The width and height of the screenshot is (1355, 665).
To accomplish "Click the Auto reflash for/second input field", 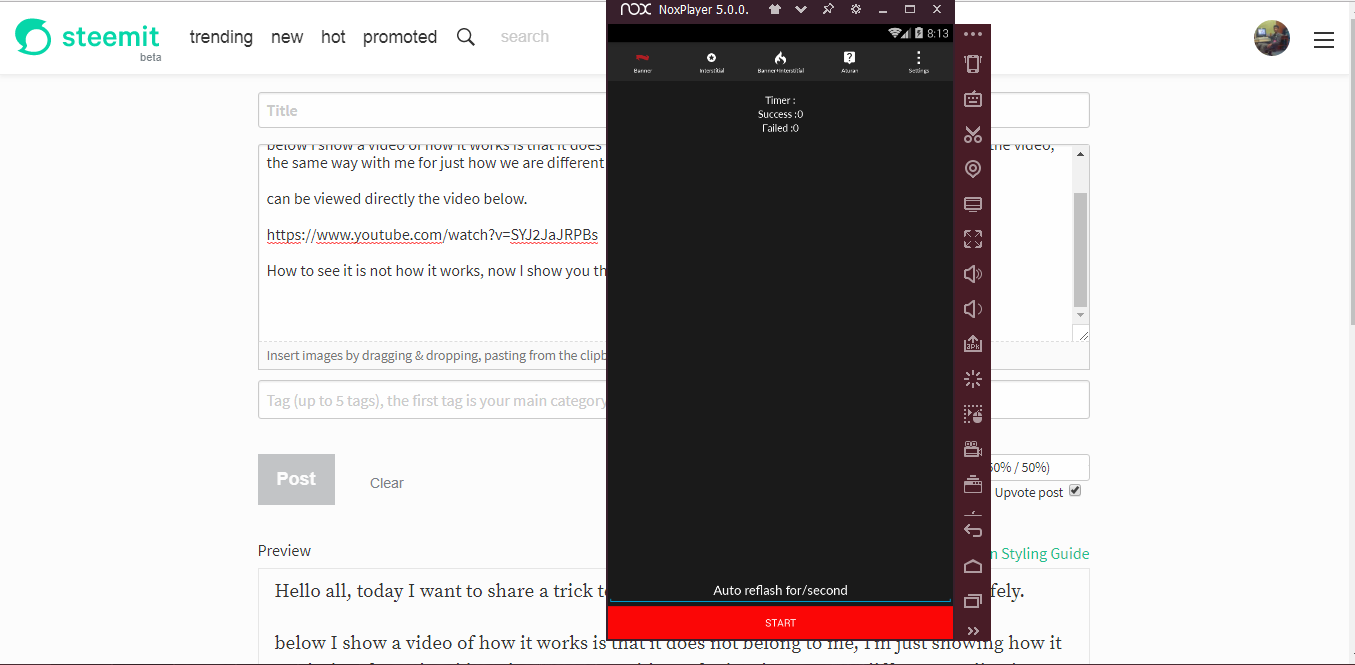I will [x=780, y=590].
